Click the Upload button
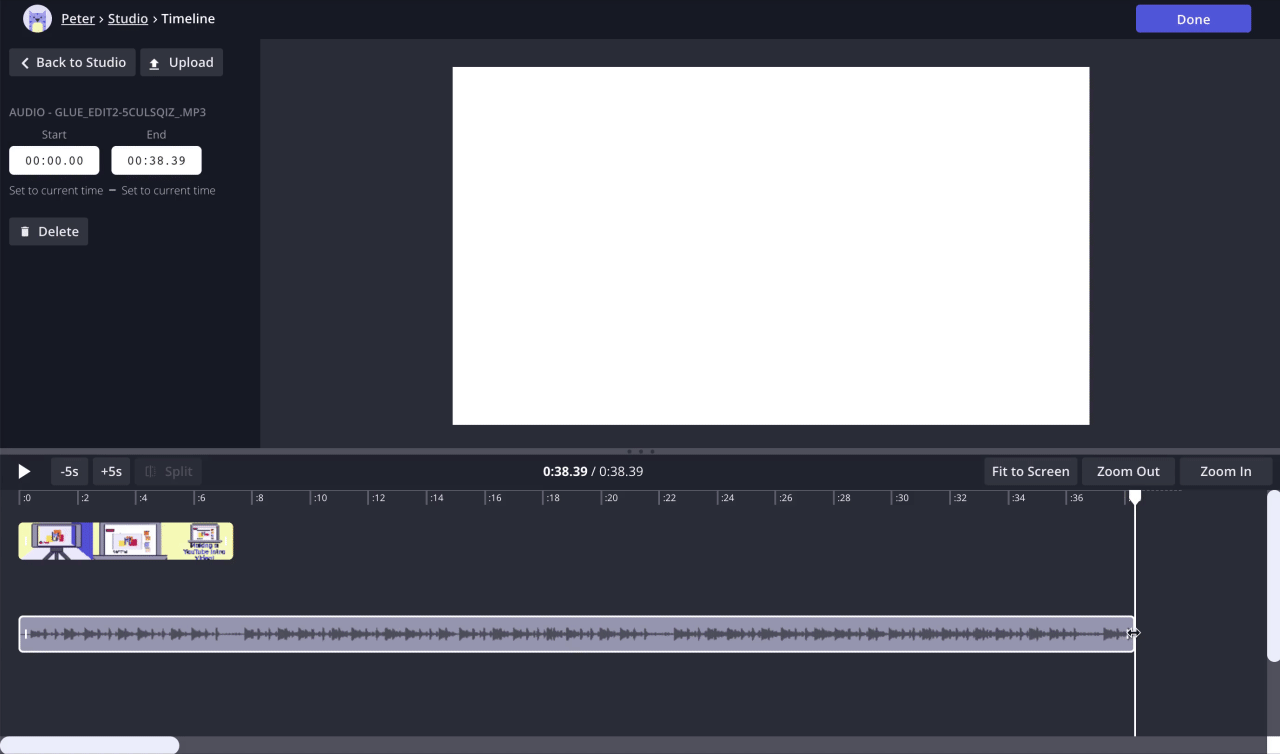 pos(181,62)
